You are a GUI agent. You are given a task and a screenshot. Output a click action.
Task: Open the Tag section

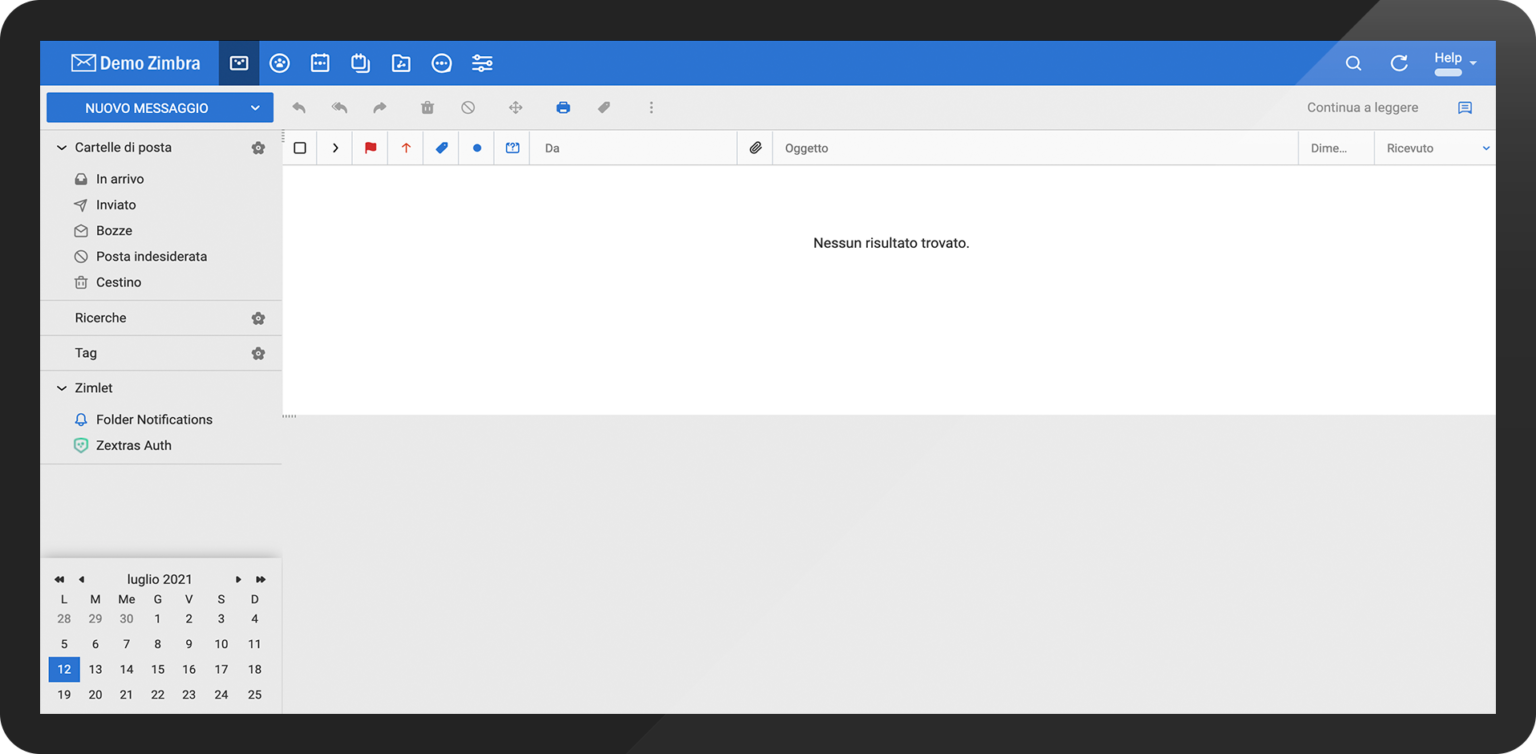tap(86, 353)
